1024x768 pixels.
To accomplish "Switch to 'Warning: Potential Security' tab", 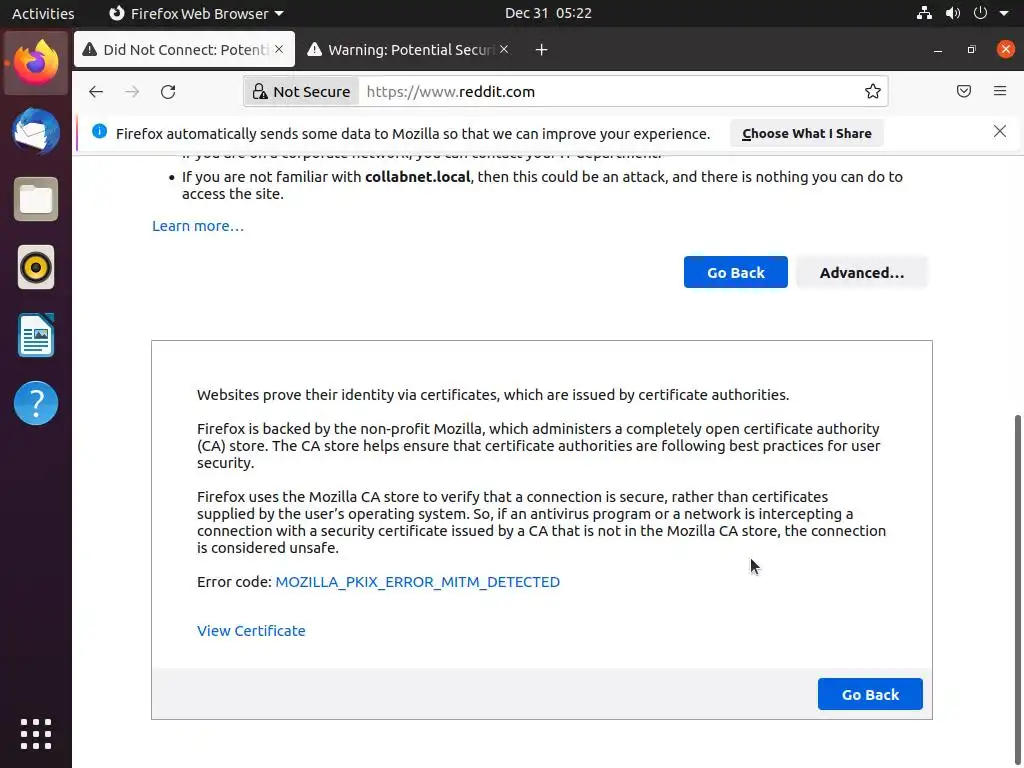I will [x=409, y=50].
